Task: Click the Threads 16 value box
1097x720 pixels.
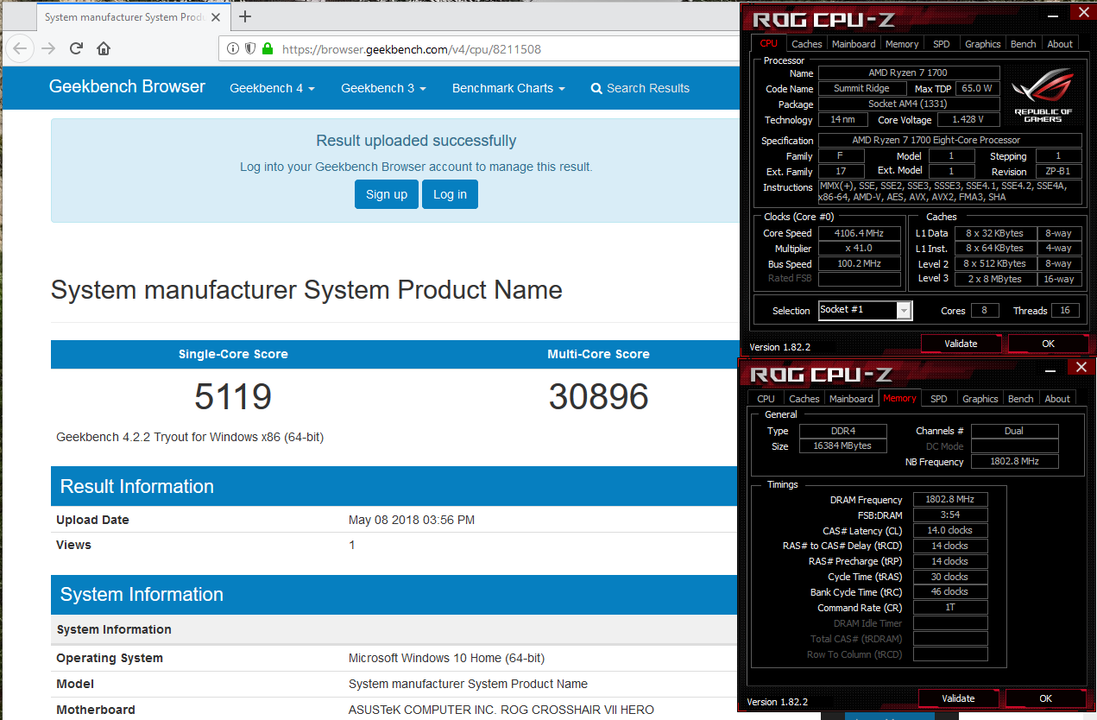Action: click(1065, 310)
